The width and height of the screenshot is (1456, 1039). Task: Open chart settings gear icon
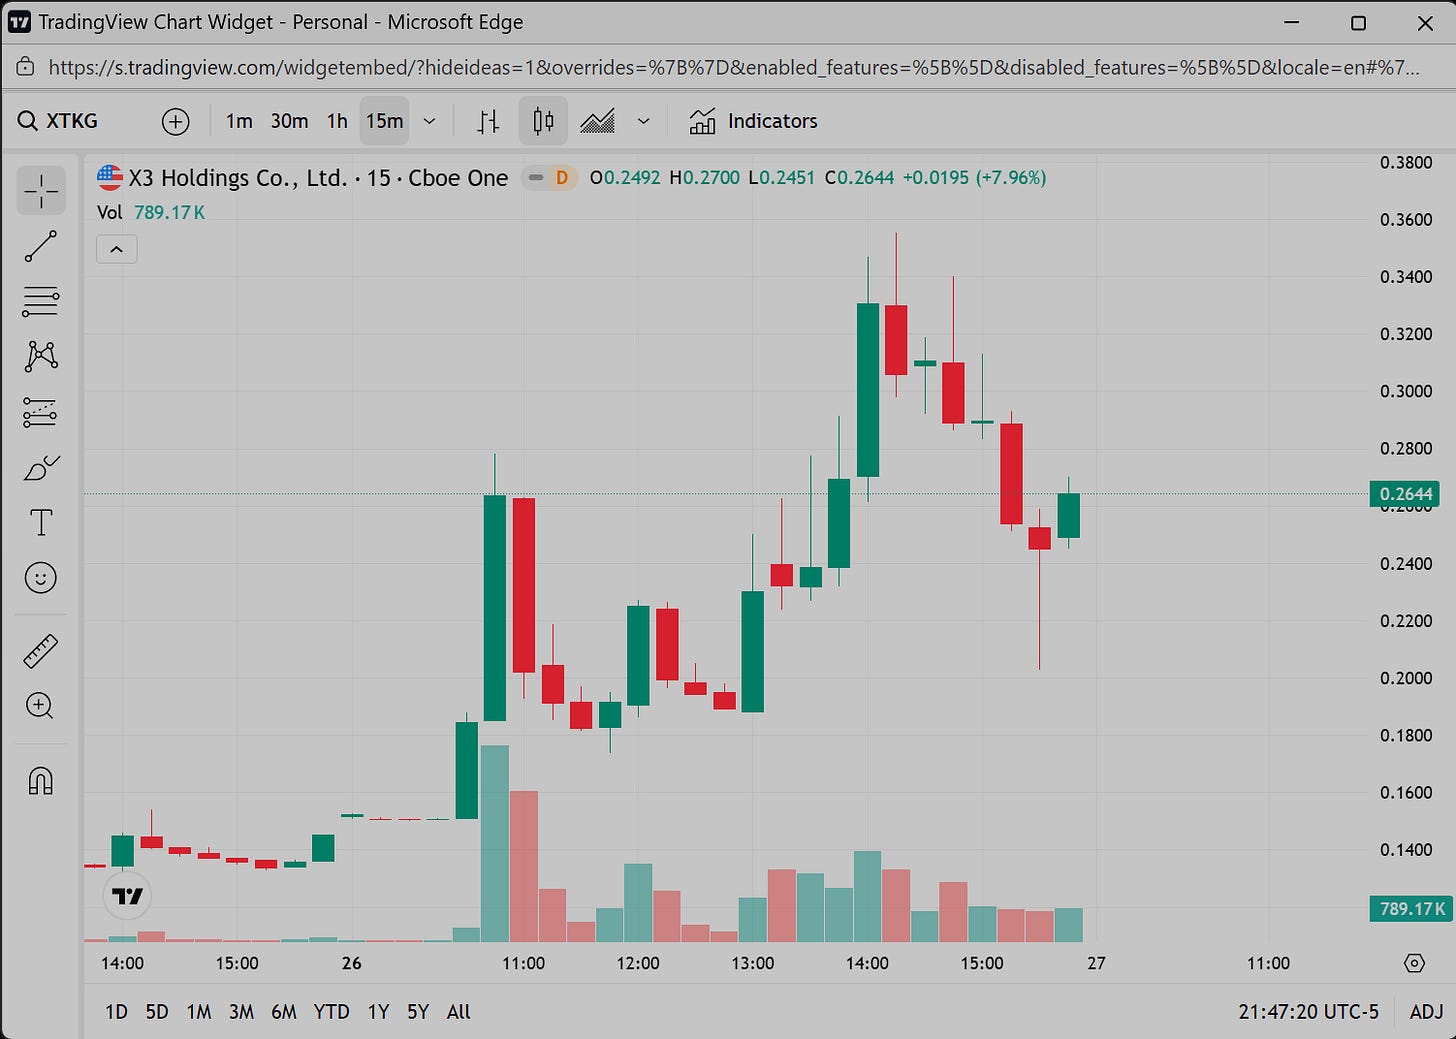[1414, 963]
